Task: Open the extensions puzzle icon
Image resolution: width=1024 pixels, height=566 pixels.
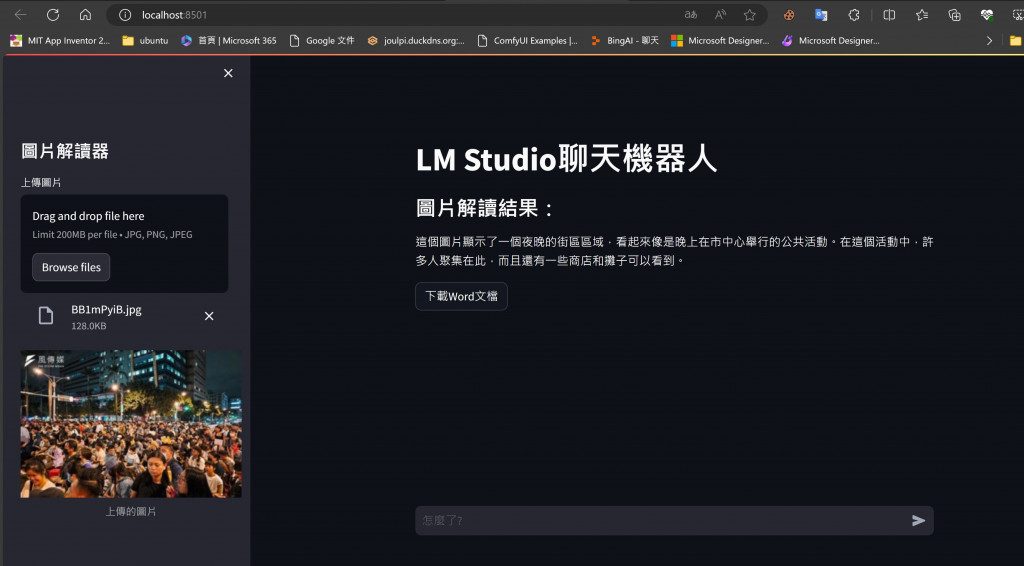Action: 854,15
